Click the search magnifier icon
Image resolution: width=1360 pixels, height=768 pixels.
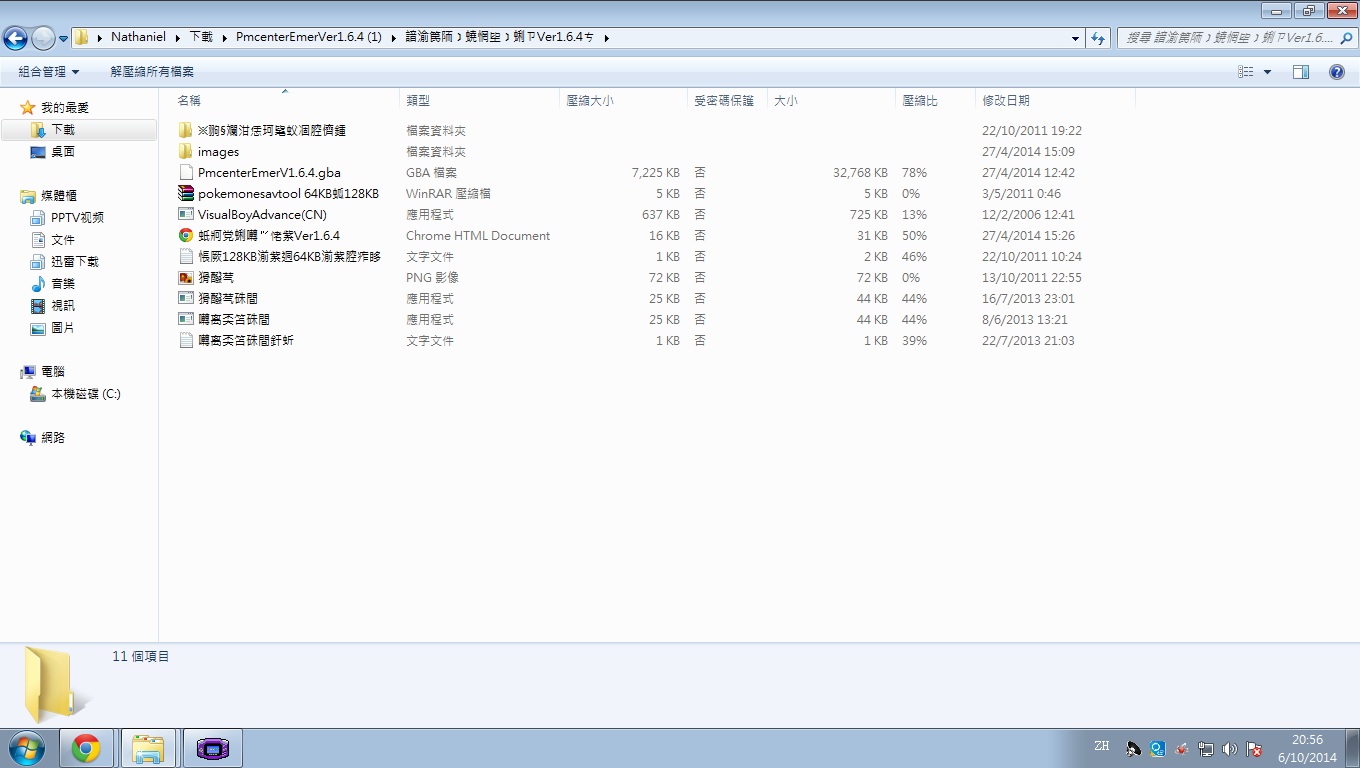(1345, 38)
